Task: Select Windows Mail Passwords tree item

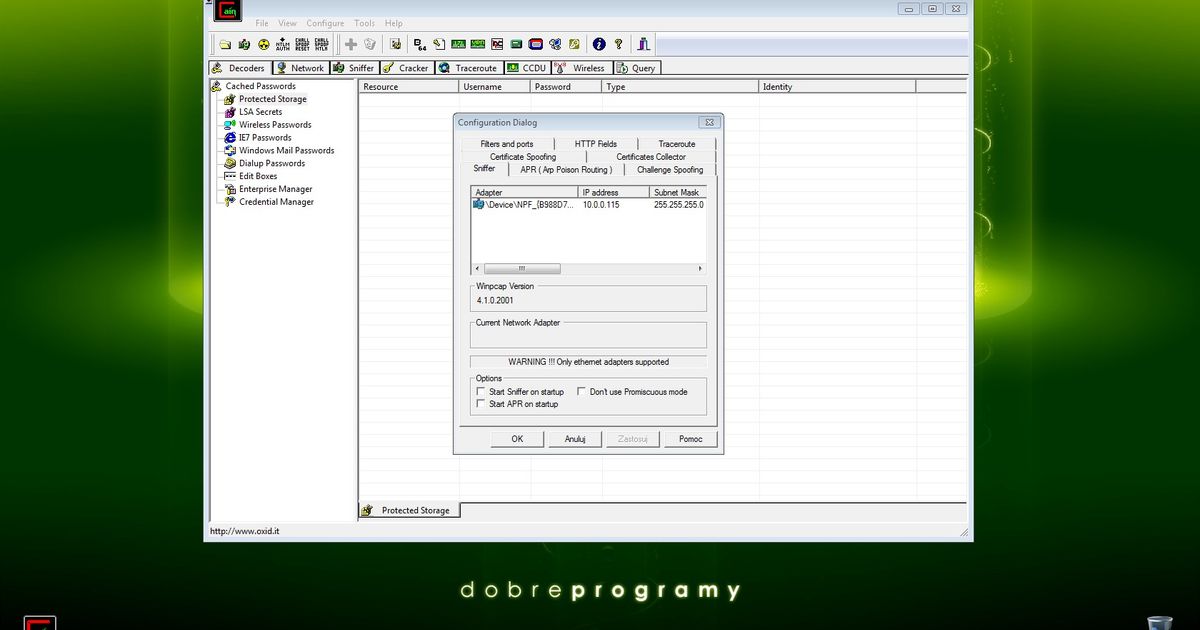Action: pyautogui.click(x=286, y=151)
